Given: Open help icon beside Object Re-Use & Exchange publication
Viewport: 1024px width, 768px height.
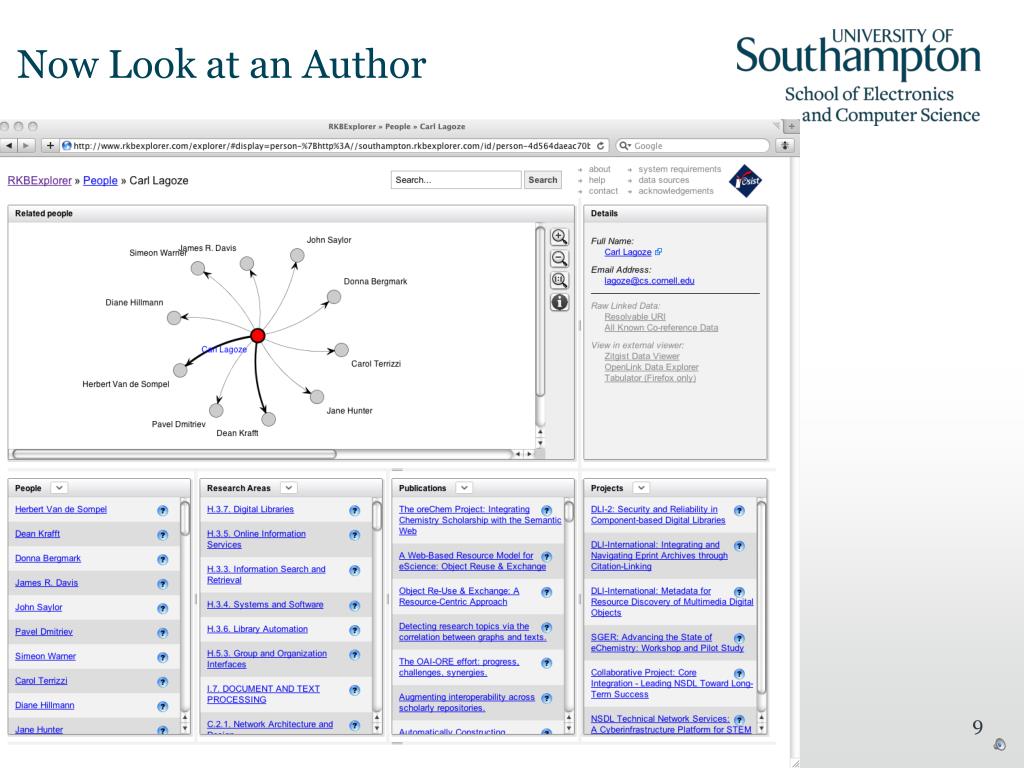Looking at the screenshot, I should pyautogui.click(x=547, y=592).
